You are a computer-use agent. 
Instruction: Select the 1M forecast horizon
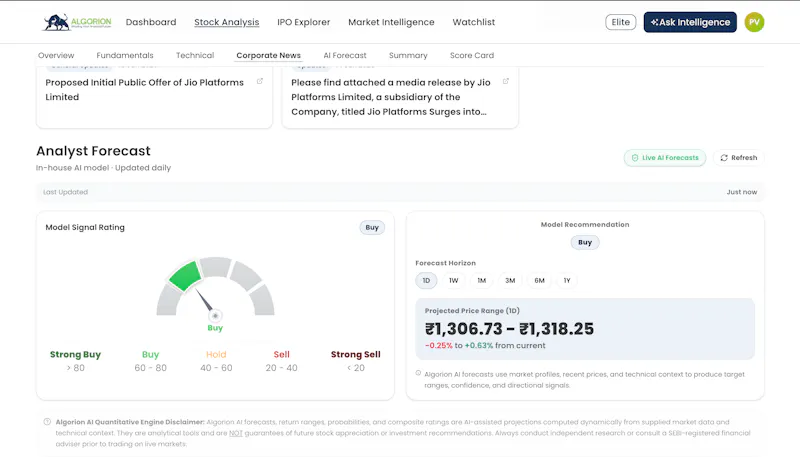[x=482, y=280]
